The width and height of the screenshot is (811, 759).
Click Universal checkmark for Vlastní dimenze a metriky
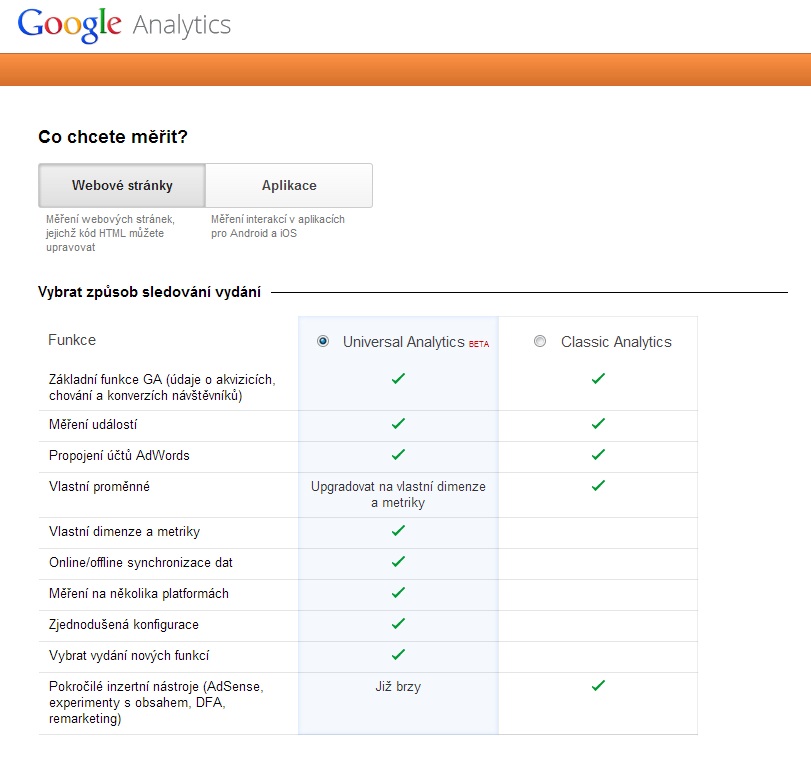tap(398, 531)
